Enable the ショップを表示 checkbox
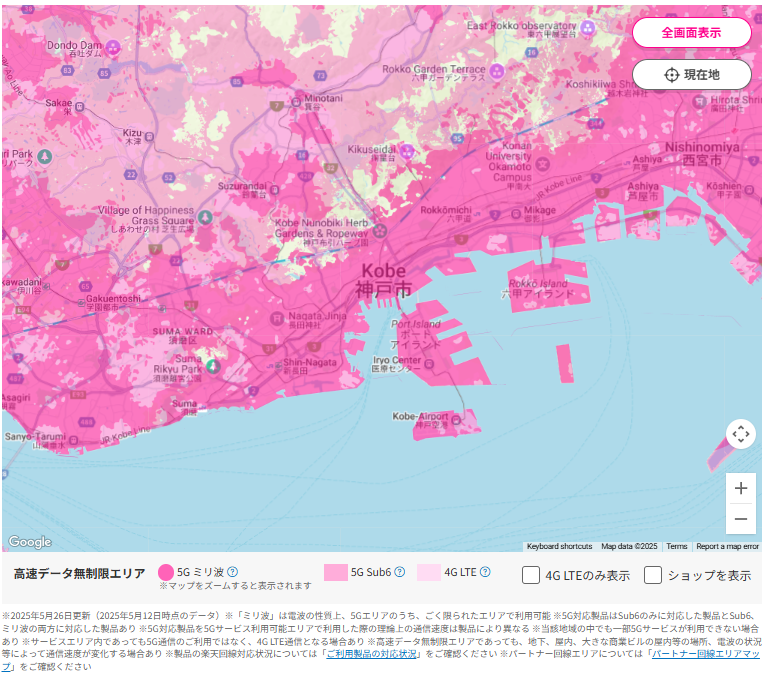762x673 pixels. (x=653, y=575)
